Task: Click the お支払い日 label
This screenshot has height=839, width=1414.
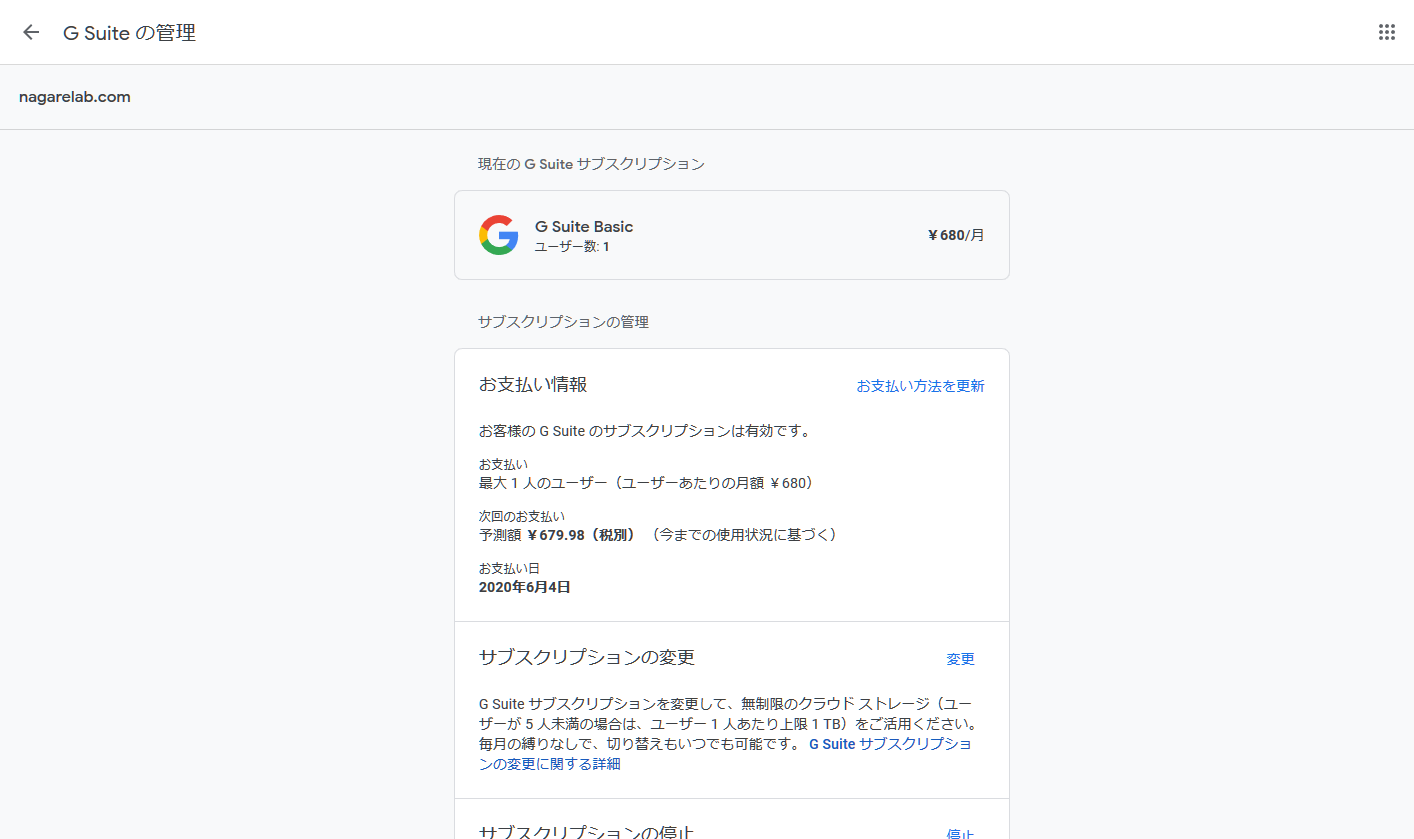Action: (509, 568)
